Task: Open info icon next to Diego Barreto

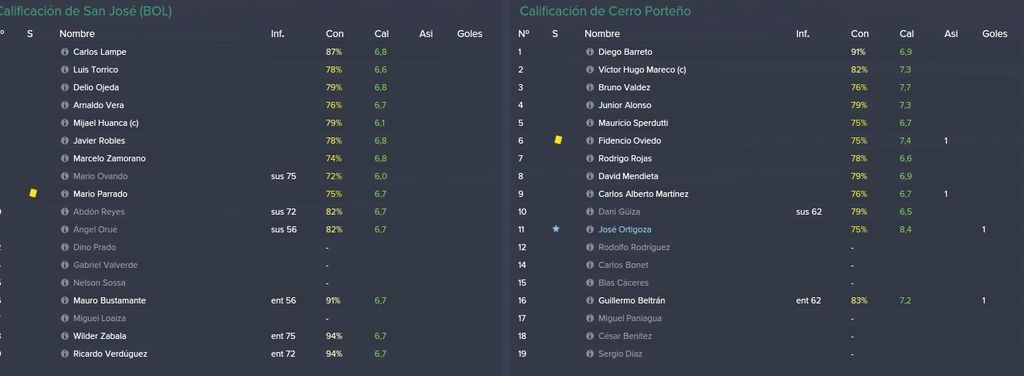Action: pyautogui.click(x=590, y=52)
